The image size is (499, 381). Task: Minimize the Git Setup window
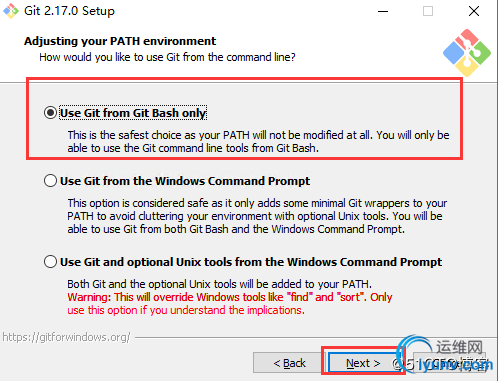point(383,11)
